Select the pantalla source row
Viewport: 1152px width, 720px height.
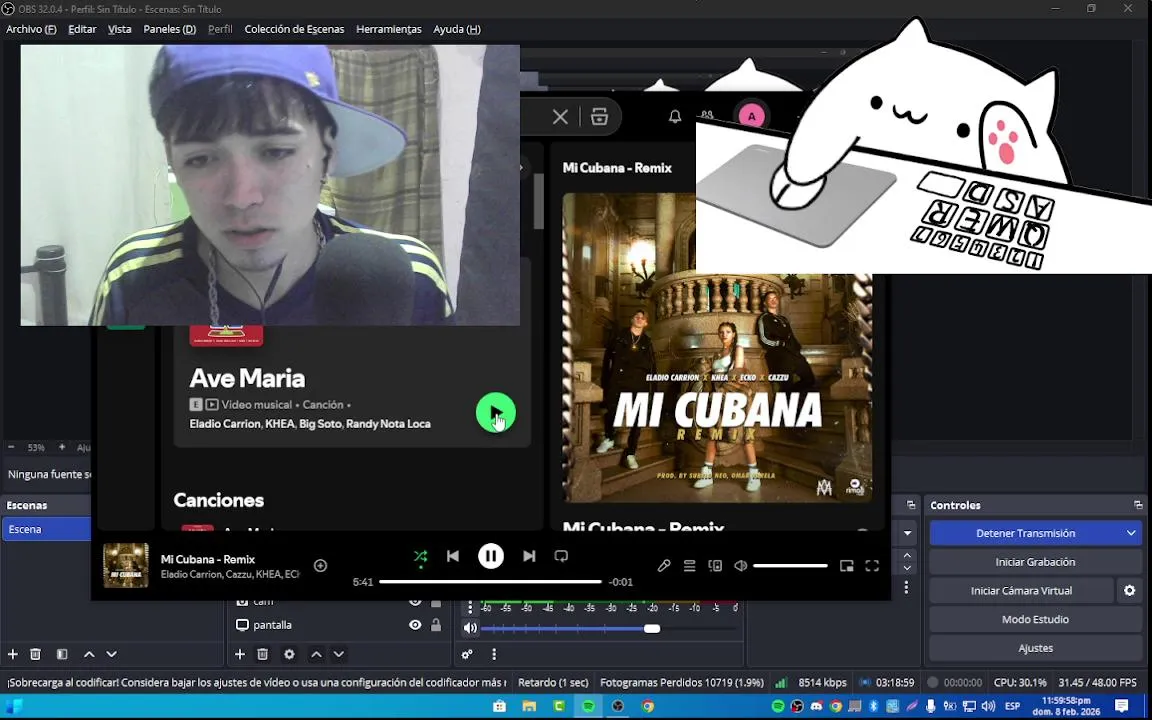tap(339, 624)
